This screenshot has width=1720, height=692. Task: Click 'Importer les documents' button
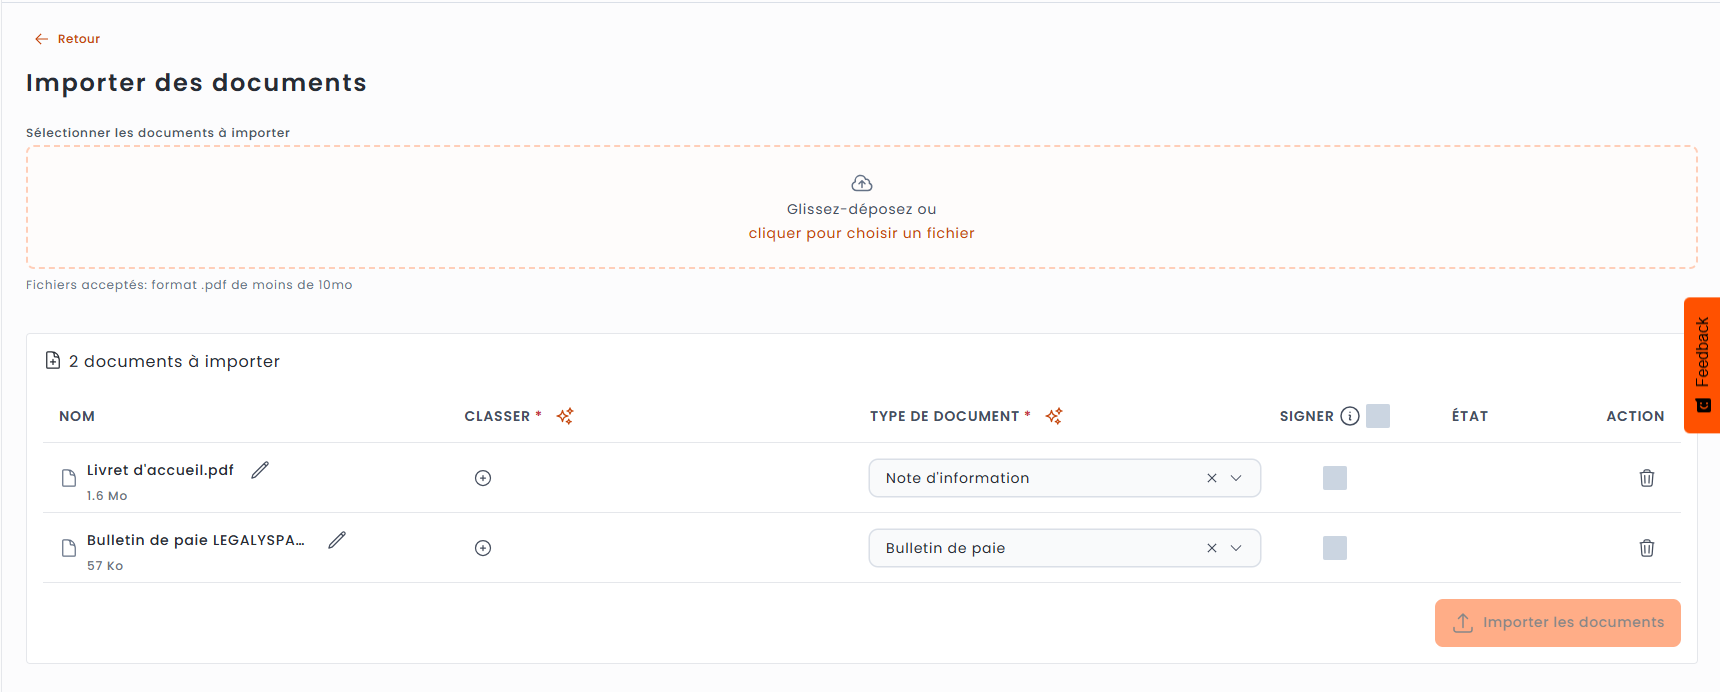[1558, 623]
